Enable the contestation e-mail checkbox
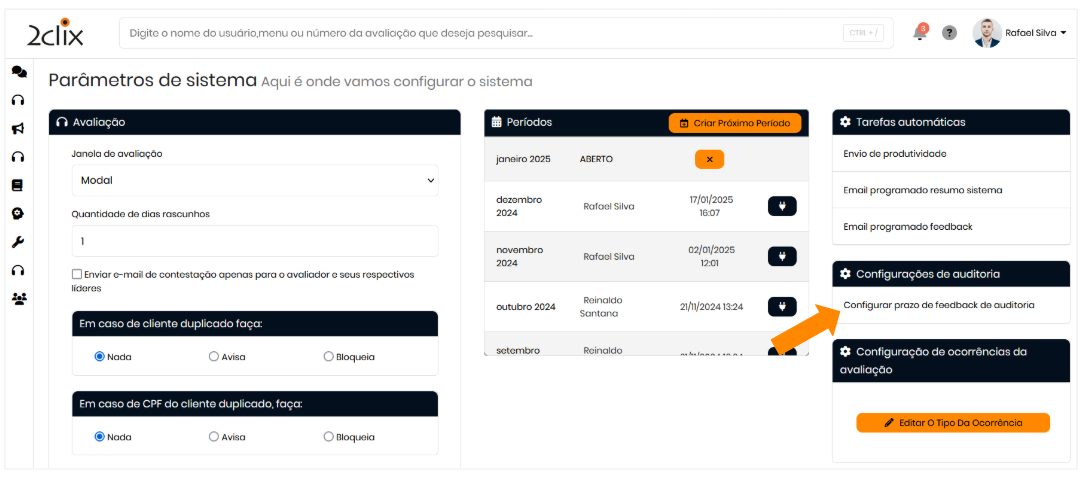Image resolution: width=1084 pixels, height=480 pixels. click(x=77, y=275)
